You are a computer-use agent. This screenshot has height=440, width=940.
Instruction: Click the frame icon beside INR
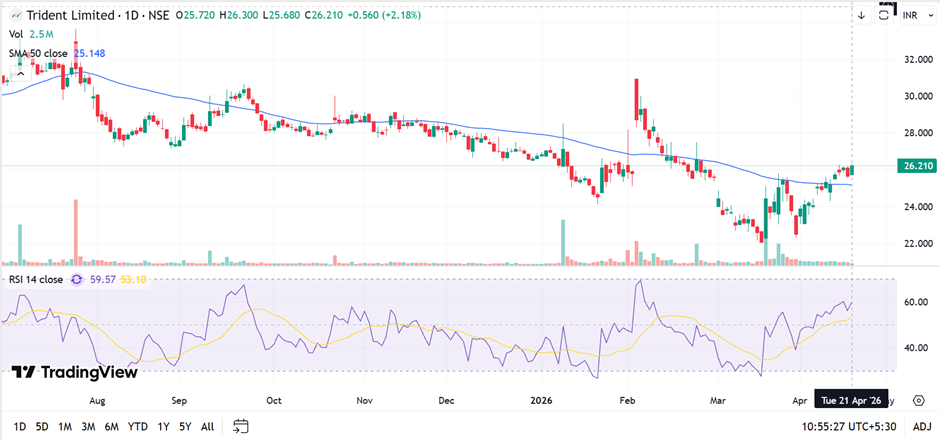(x=885, y=13)
